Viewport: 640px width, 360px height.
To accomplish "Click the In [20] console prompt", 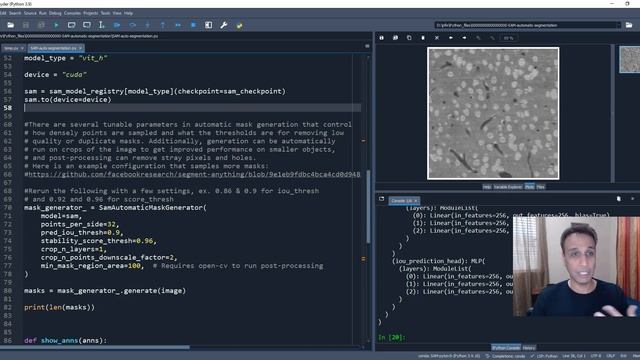I will coord(391,338).
